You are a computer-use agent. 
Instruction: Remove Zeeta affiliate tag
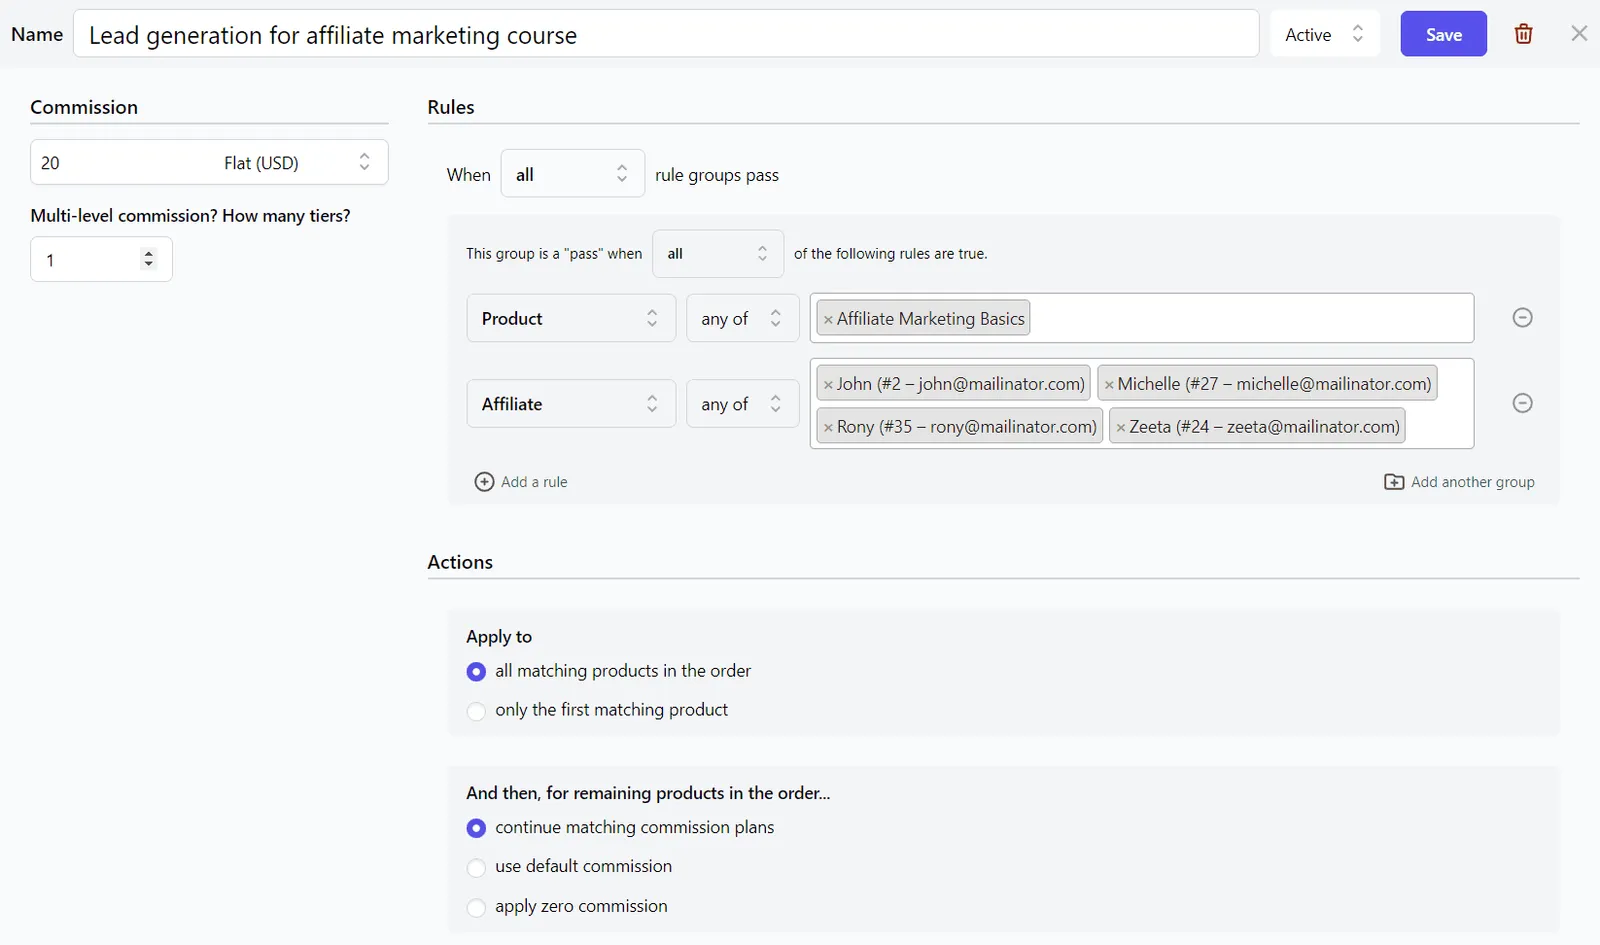1121,428
